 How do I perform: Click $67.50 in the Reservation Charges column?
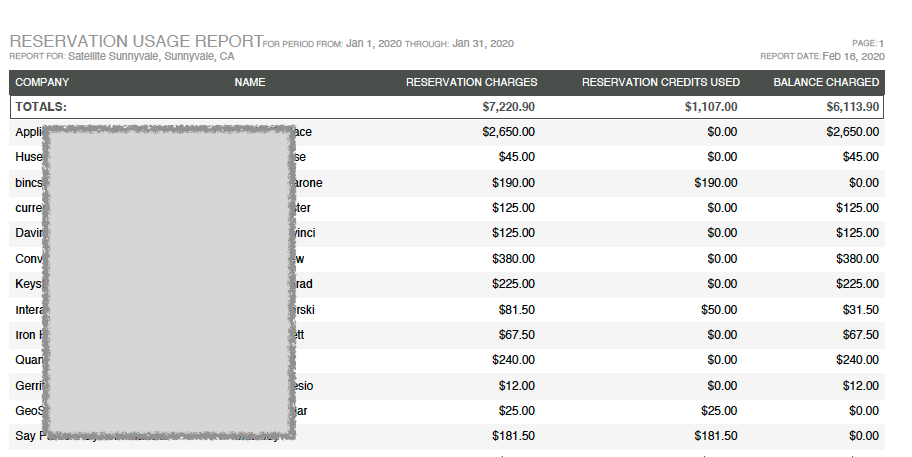(x=516, y=335)
